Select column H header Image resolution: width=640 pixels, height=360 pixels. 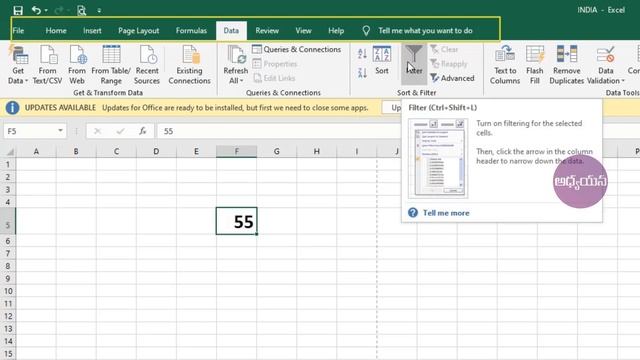[x=317, y=151]
